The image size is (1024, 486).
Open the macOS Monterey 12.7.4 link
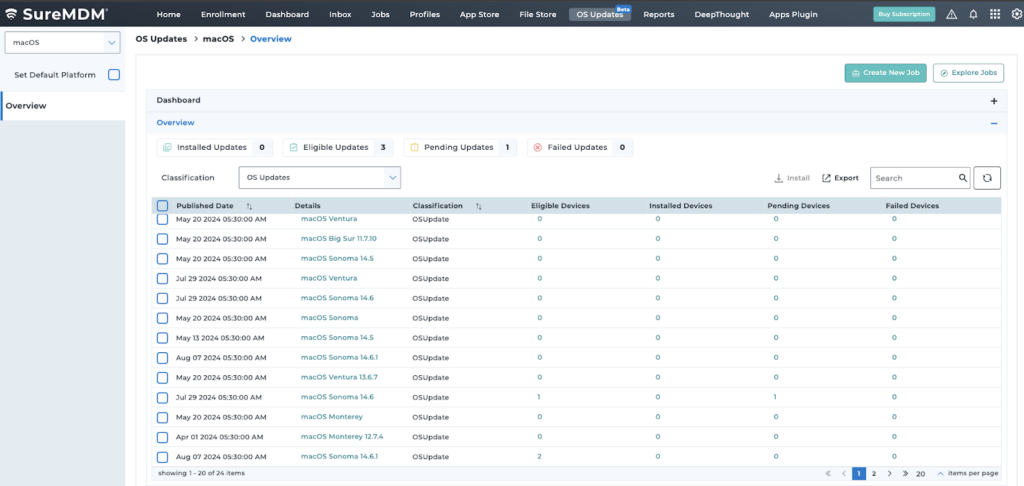click(342, 436)
